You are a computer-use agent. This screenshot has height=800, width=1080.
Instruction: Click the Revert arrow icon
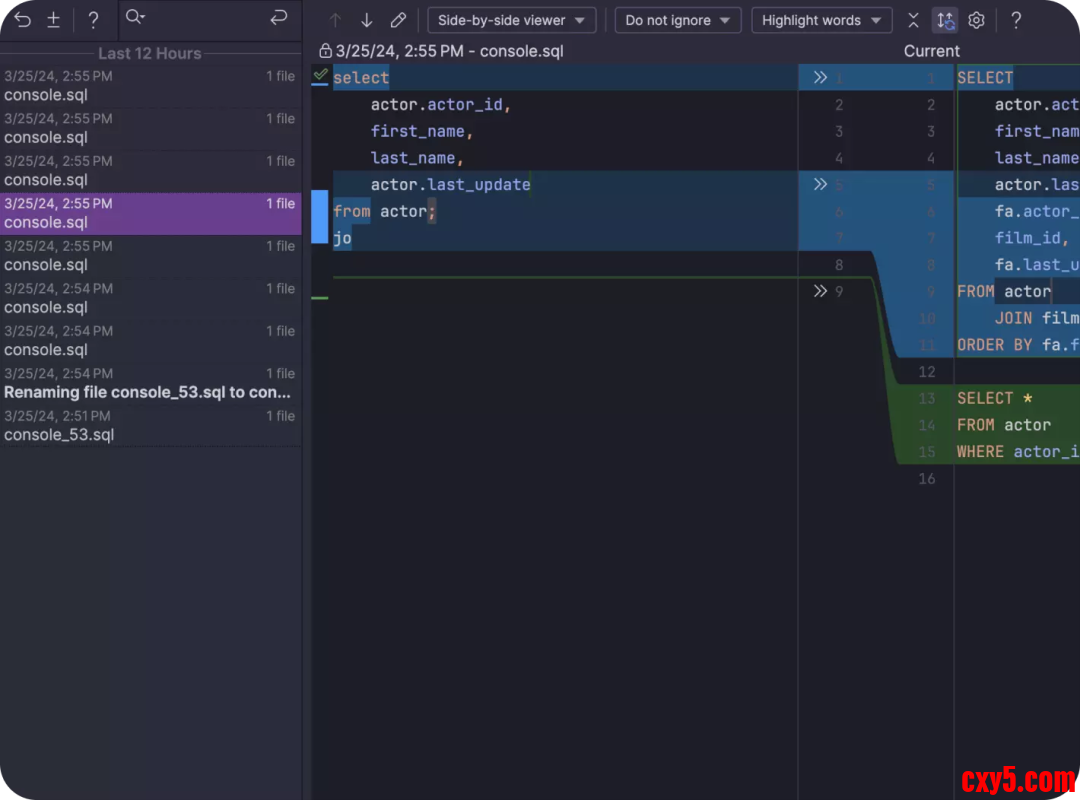pos(22,20)
